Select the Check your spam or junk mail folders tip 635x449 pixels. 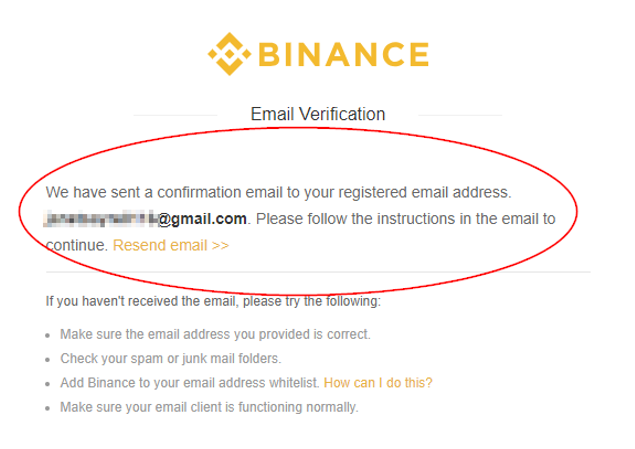pos(170,359)
